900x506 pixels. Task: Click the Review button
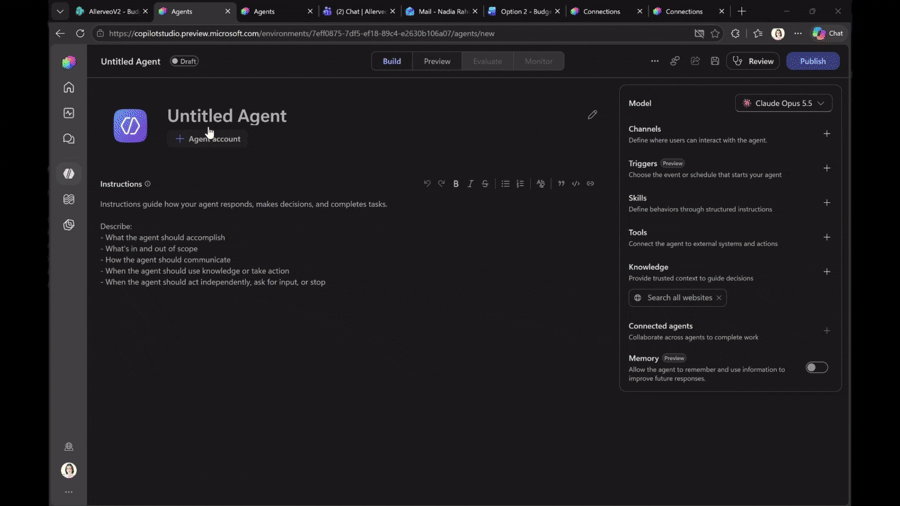(753, 61)
